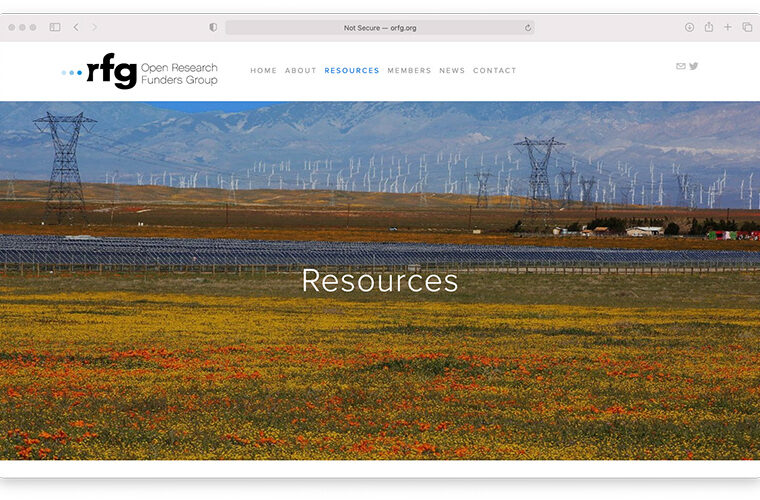Go forward with the browser forward arrow
The height and width of the screenshot is (500, 760).
click(95, 27)
